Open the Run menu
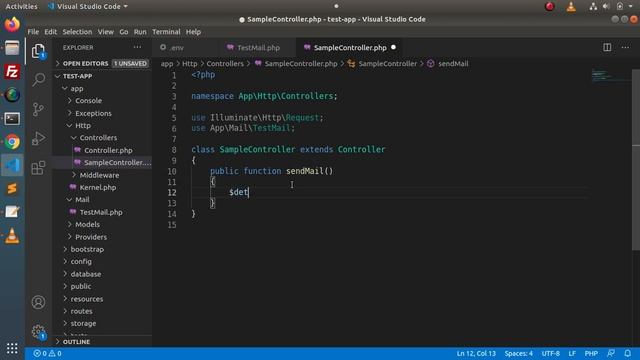Viewport: 640px width, 360px height. [140, 32]
